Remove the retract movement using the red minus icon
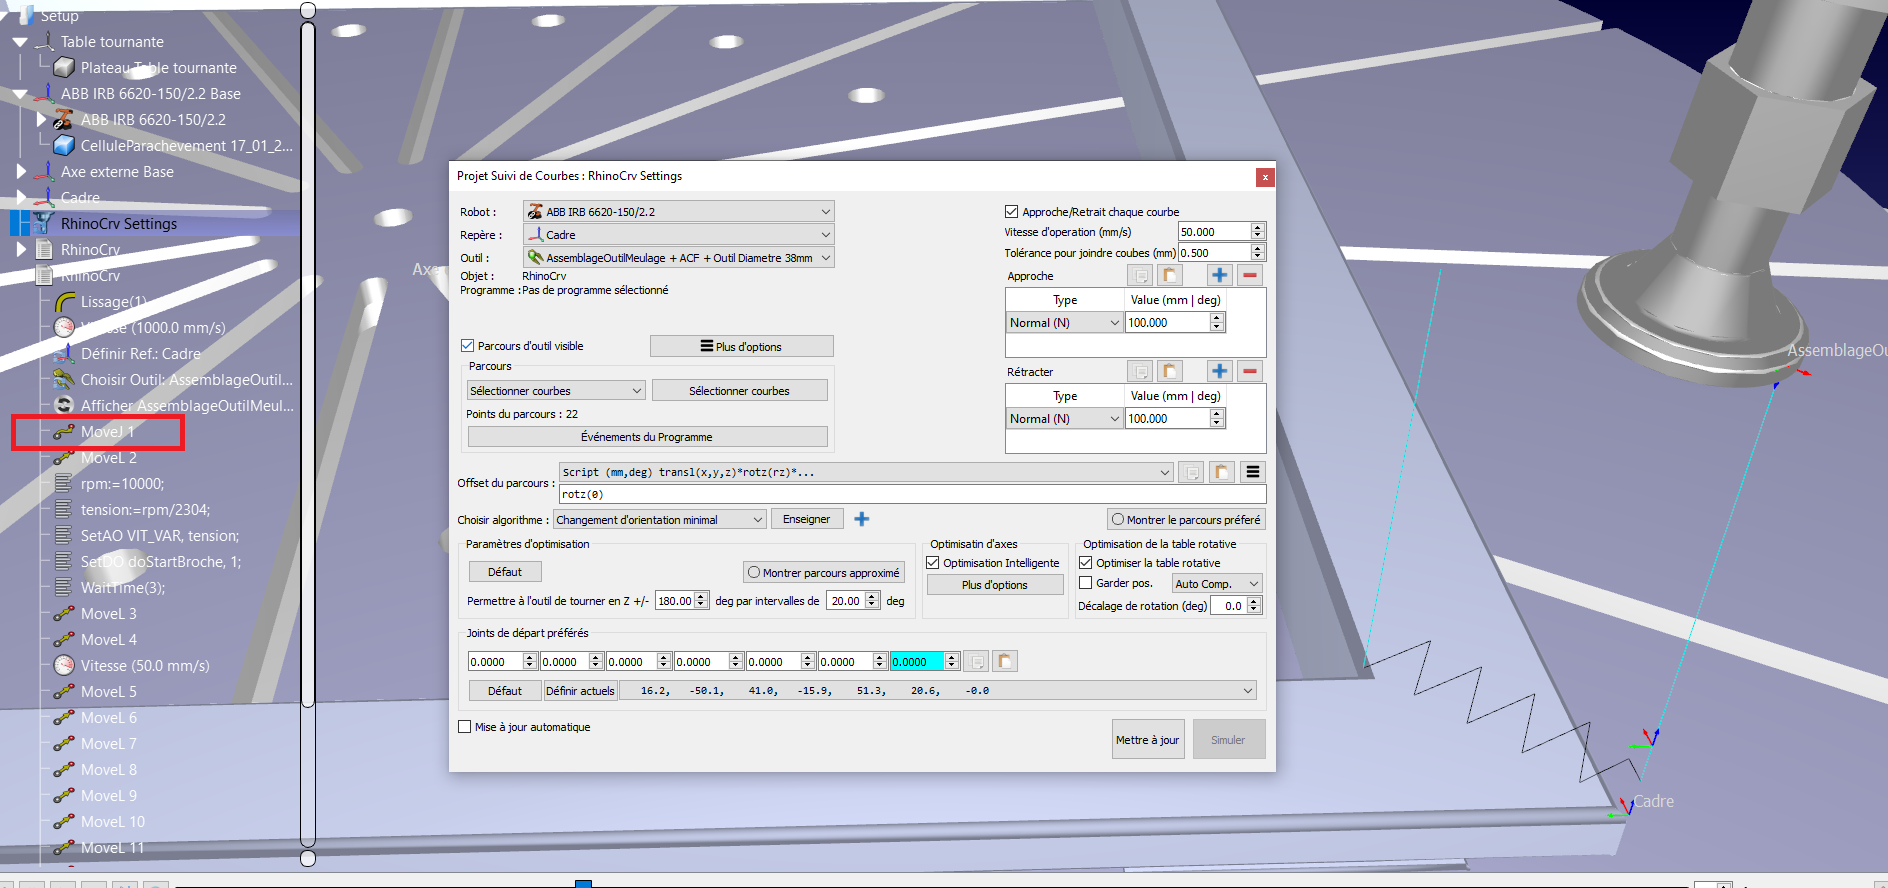The width and height of the screenshot is (1888, 888). click(x=1249, y=371)
